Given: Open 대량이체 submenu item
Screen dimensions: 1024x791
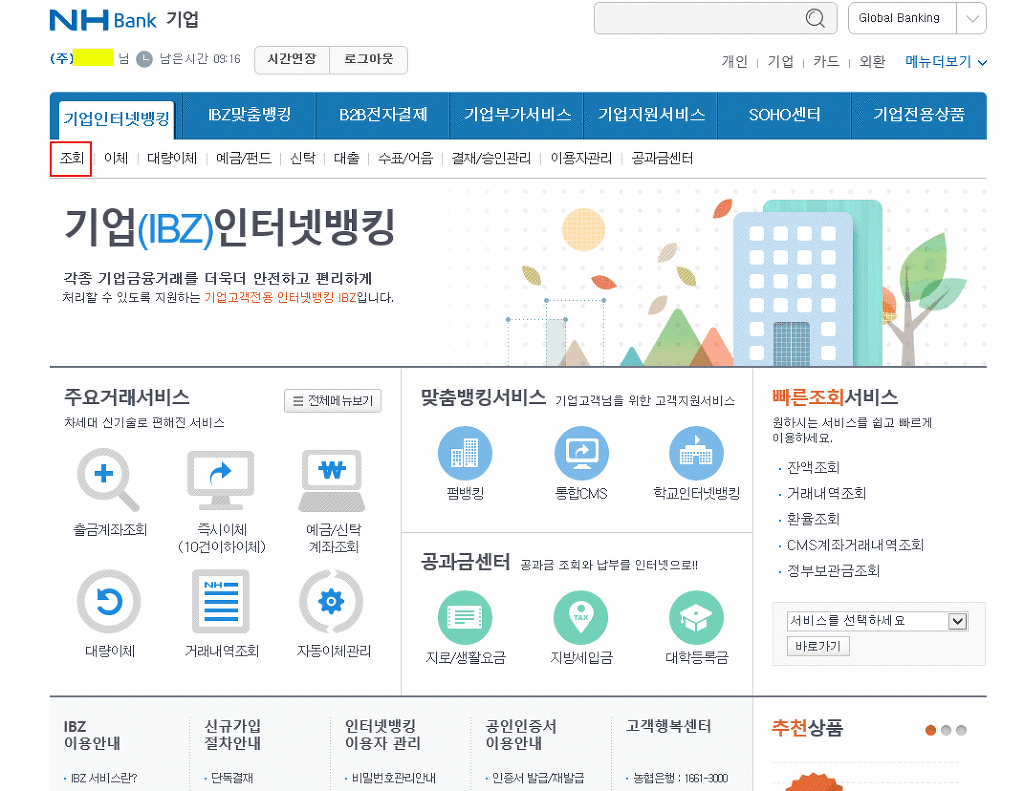Looking at the screenshot, I should (x=172, y=159).
